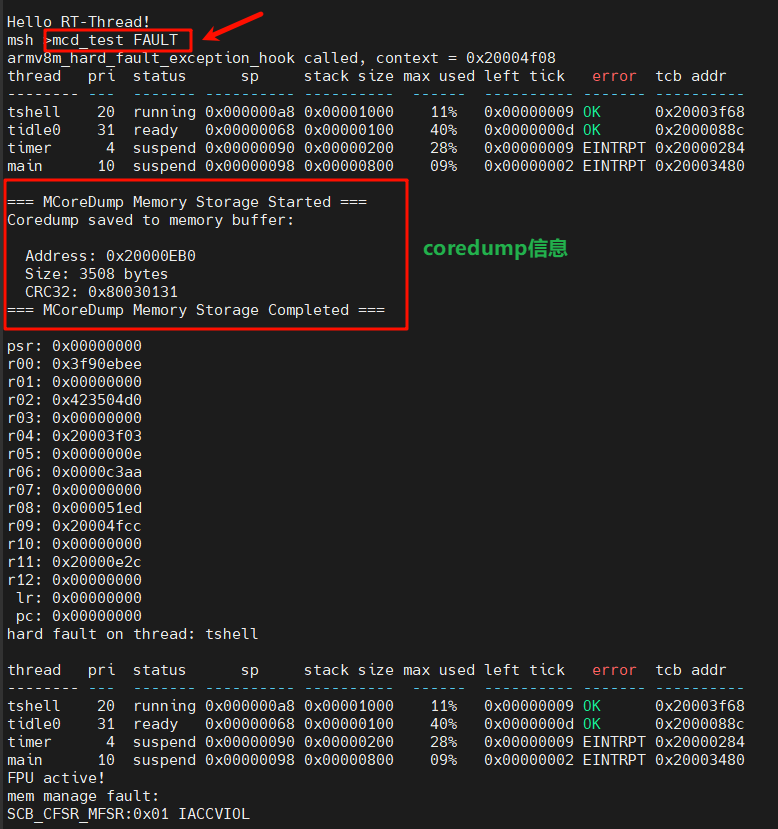Click the 'pc: 0x00000000' register line
Viewport: 778px width, 829px height.
[79, 615]
